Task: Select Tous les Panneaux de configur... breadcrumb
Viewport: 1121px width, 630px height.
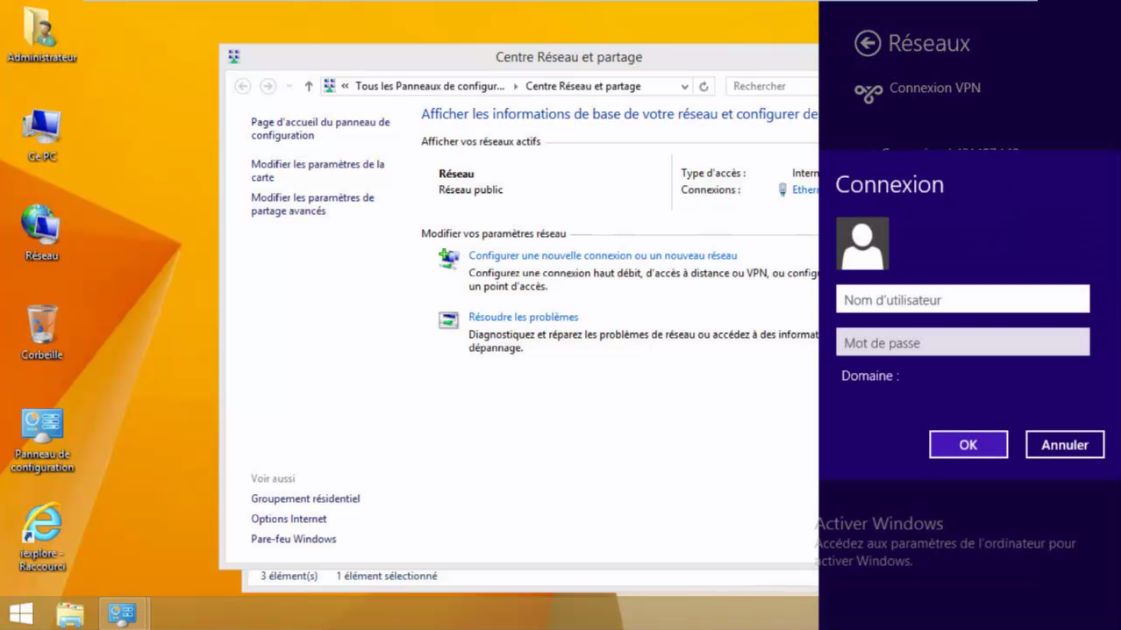Action: [x=430, y=86]
